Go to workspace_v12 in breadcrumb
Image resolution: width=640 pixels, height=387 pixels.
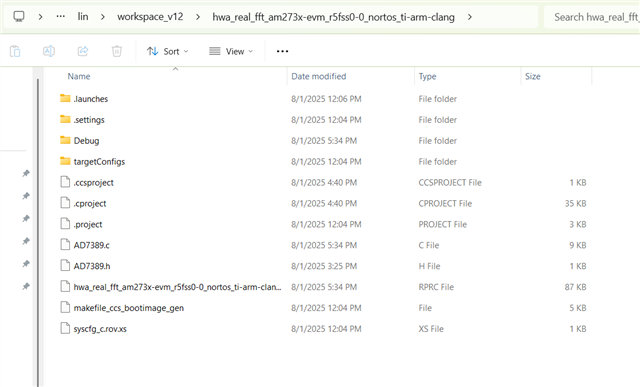coord(150,17)
